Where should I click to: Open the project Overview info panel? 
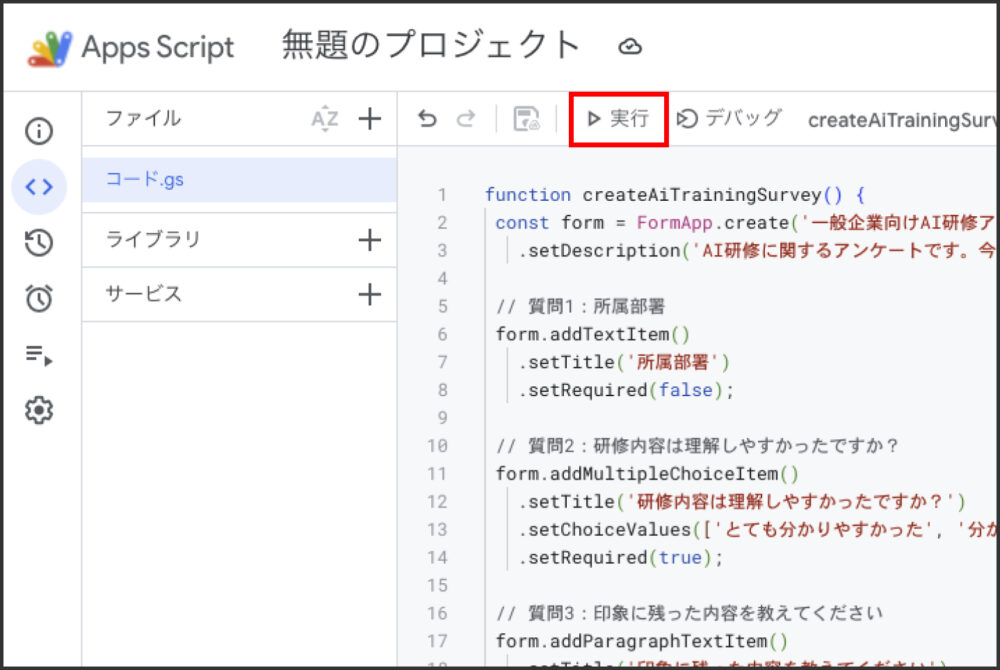[x=39, y=131]
